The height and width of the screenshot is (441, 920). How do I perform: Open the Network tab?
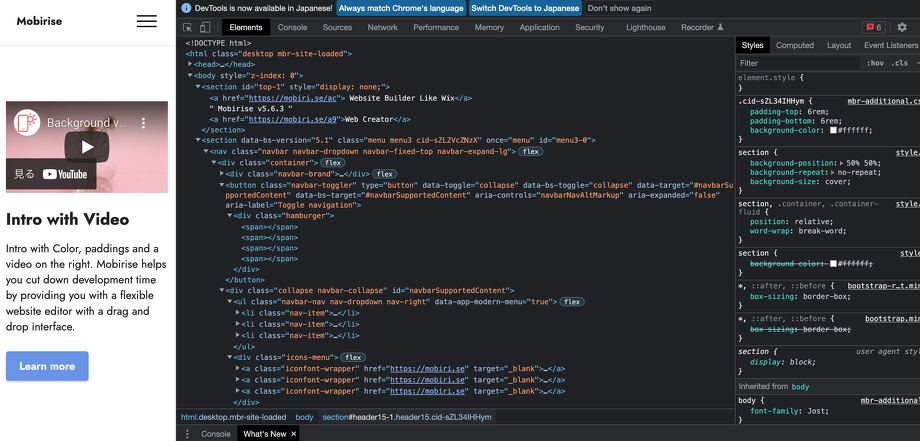coord(382,28)
